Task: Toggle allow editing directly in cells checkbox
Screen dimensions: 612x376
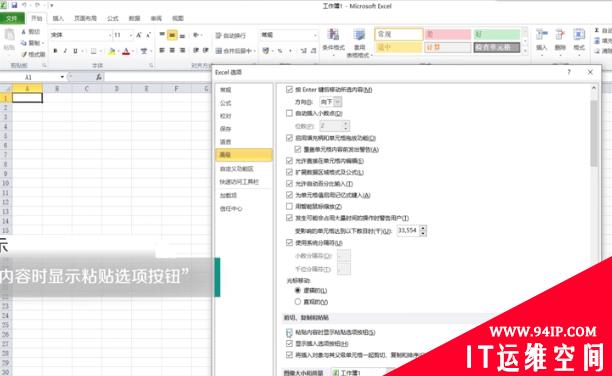Action: 289,160
